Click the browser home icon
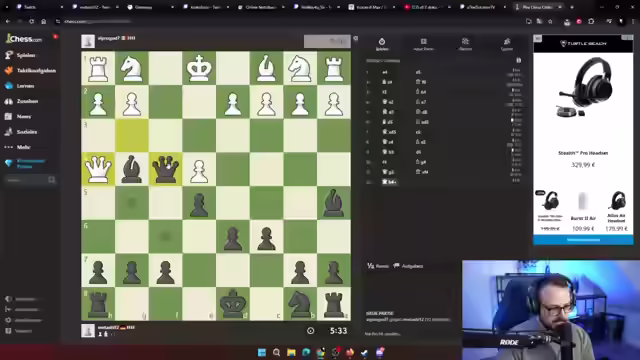This screenshot has height=360, width=640. 44,21
